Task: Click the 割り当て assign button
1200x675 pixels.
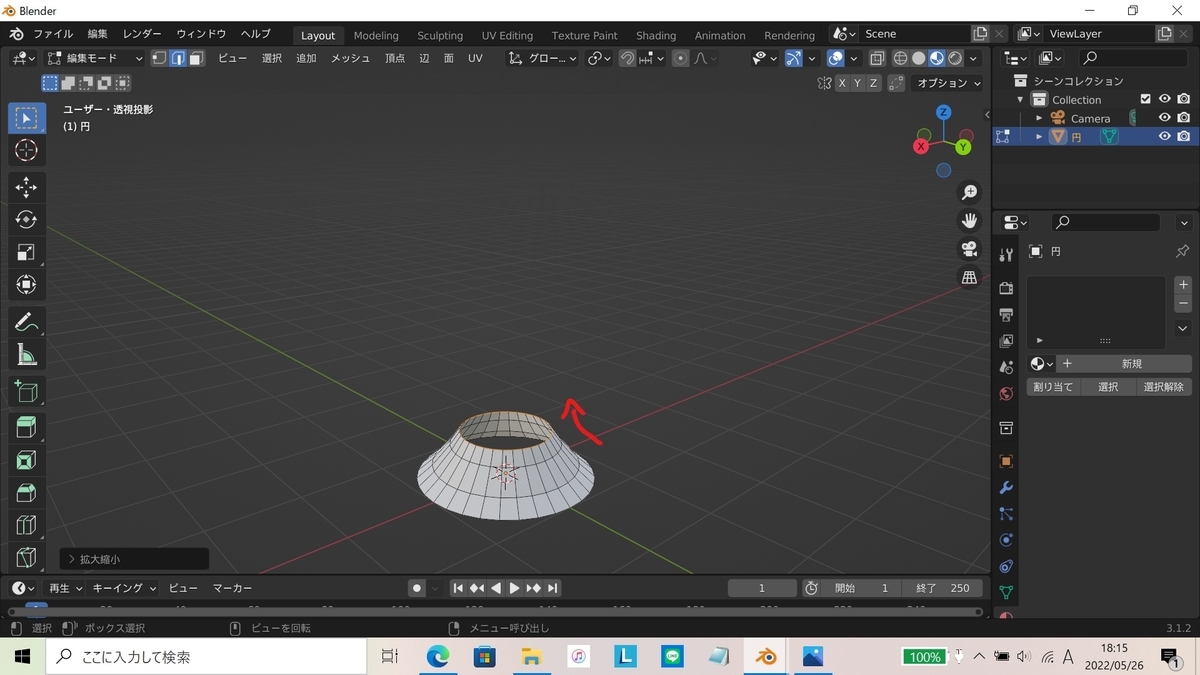Action: click(1053, 387)
